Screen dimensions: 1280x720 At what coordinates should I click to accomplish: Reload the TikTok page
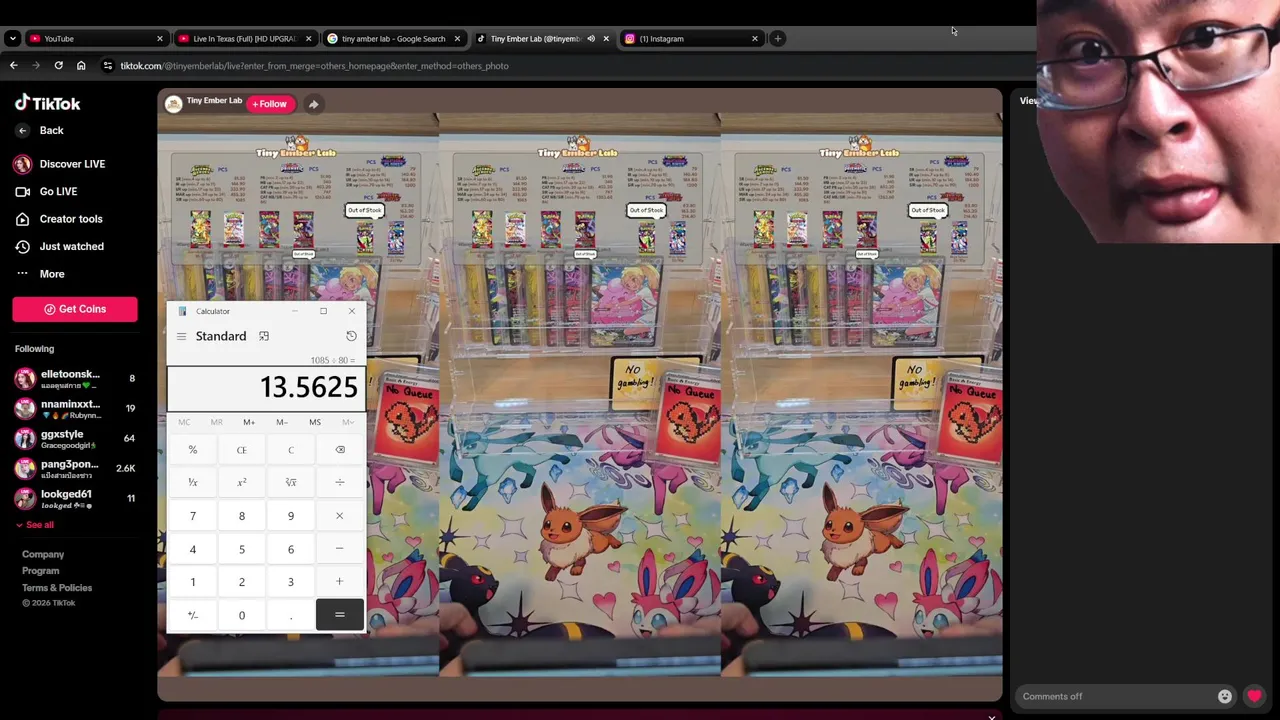tap(58, 66)
